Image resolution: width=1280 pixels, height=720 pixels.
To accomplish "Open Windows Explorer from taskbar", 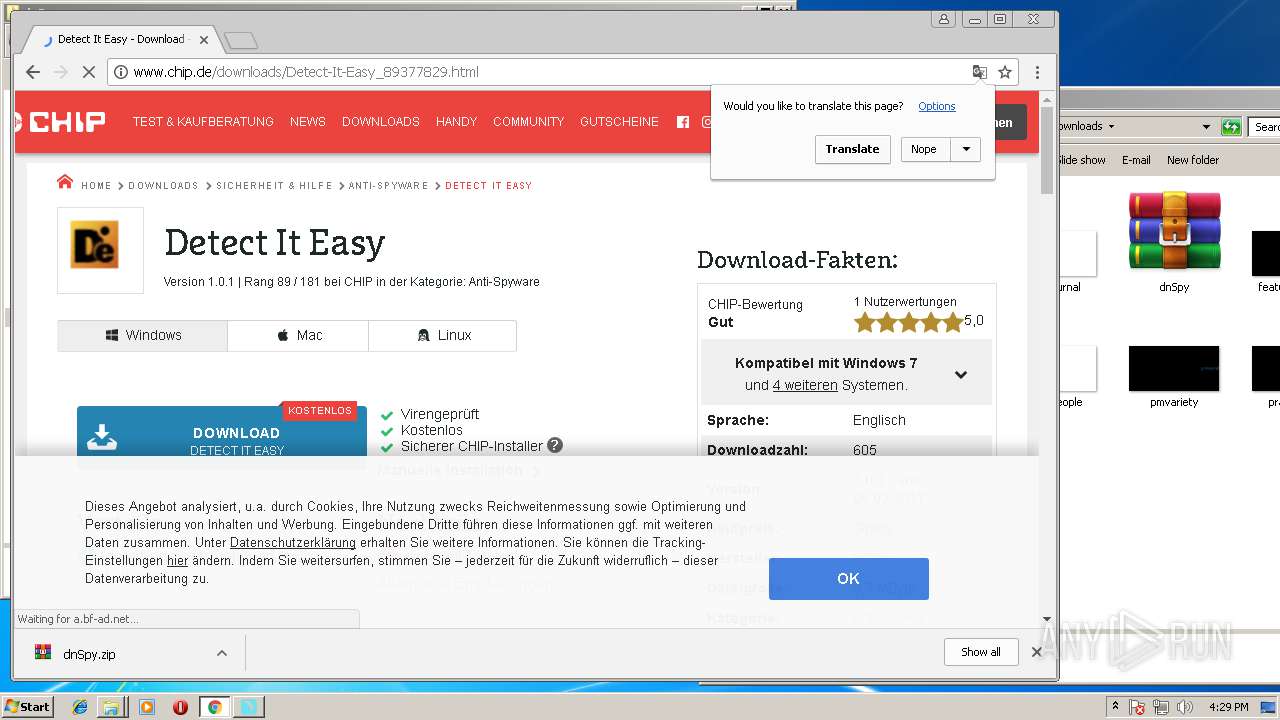I will coord(111,707).
